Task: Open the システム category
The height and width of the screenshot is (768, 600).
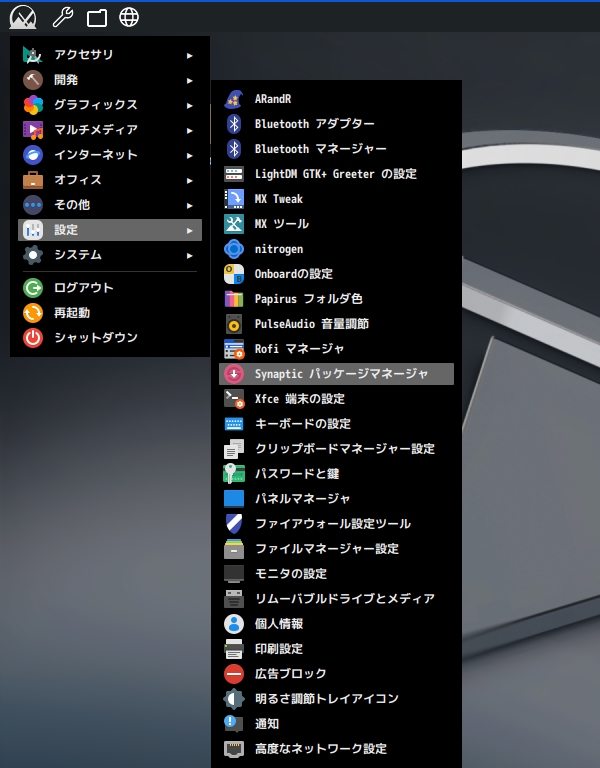Action: (x=110, y=255)
